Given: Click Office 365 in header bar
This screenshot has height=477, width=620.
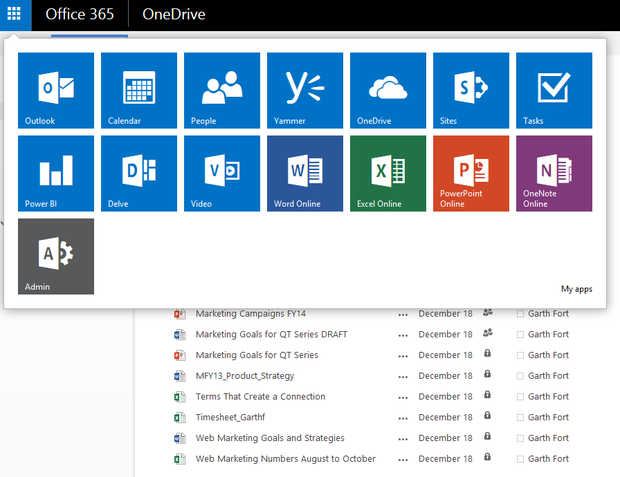Looking at the screenshot, I should click(x=79, y=14).
